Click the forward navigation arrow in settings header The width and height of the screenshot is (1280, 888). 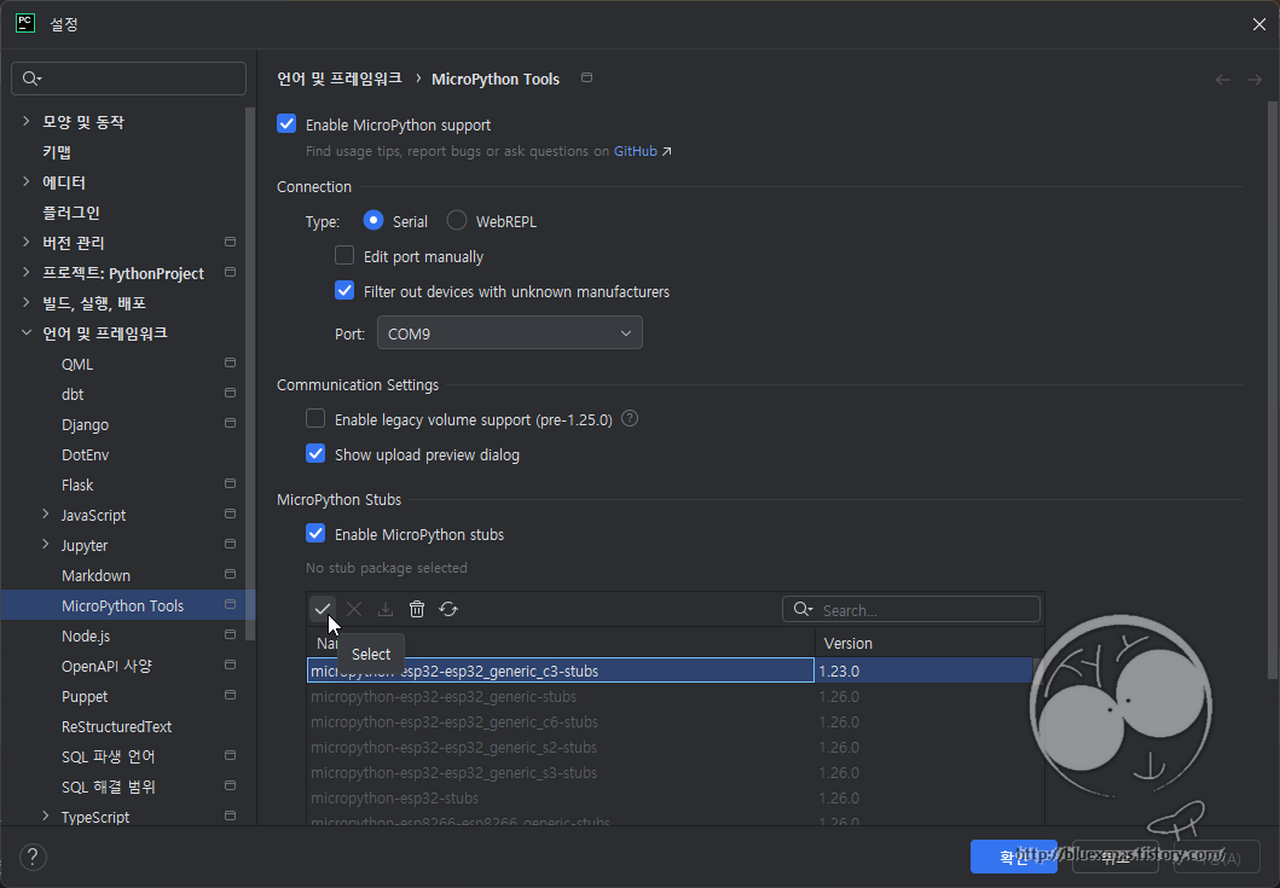tap(1254, 79)
